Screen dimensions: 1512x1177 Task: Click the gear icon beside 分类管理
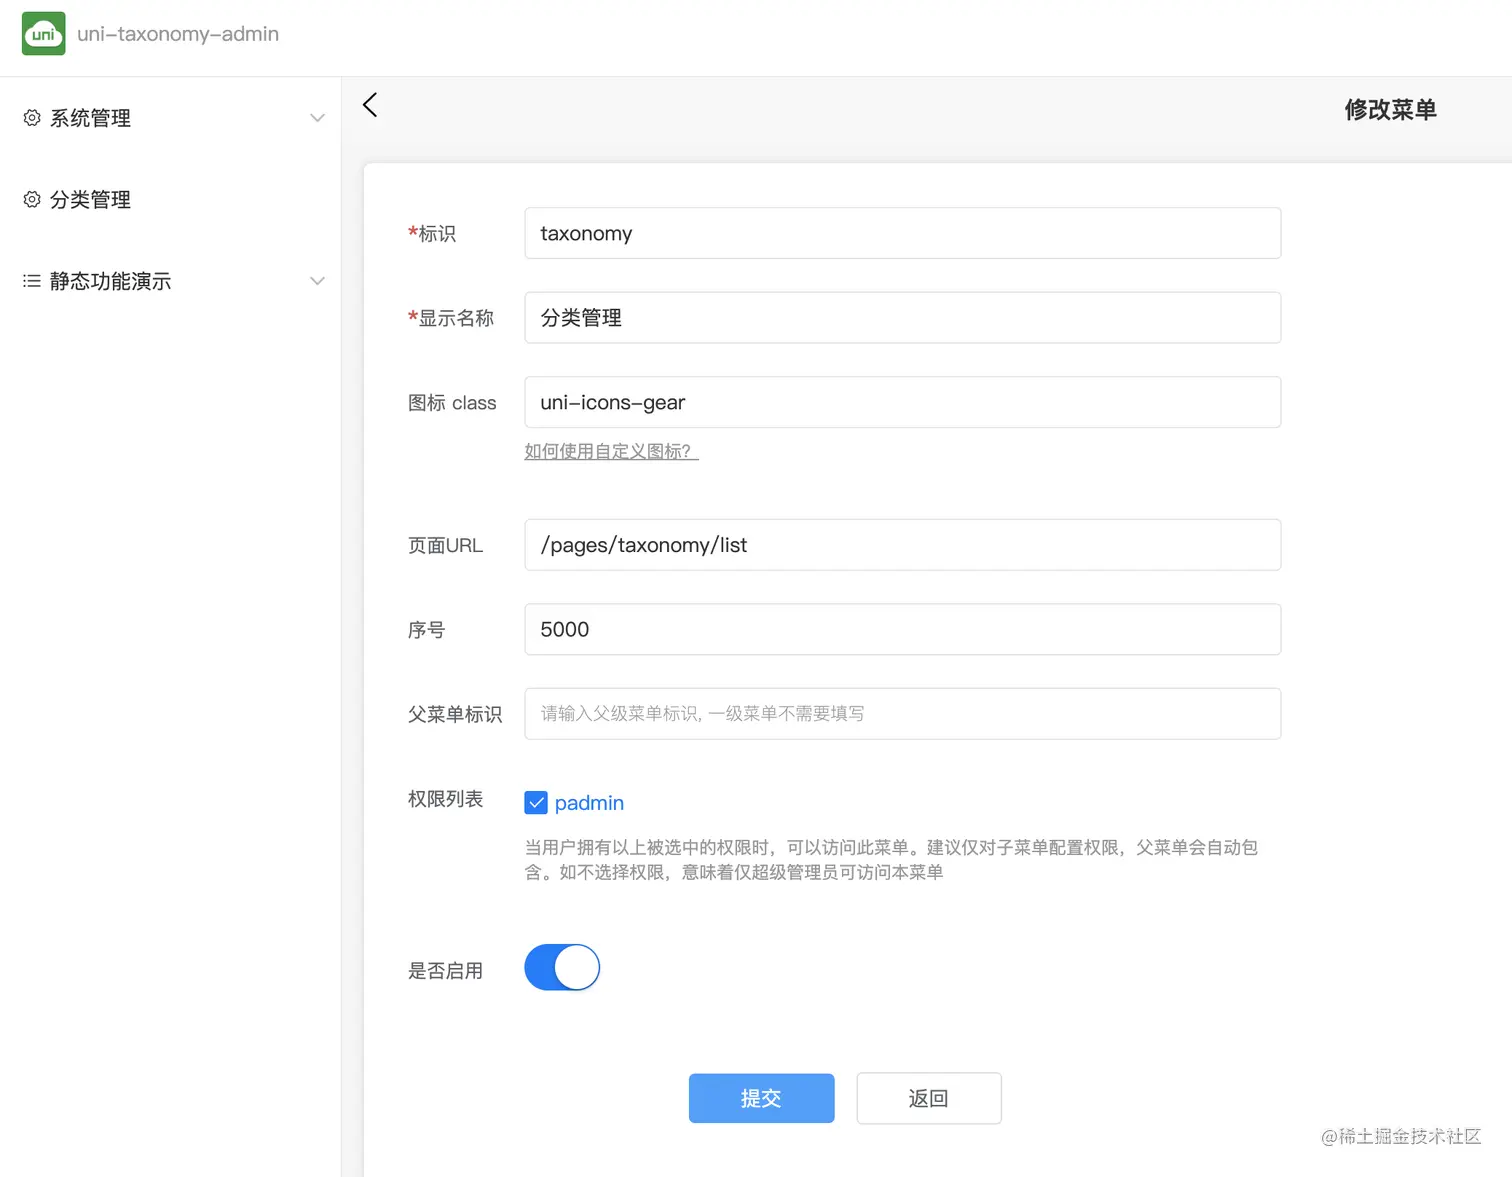pos(31,199)
